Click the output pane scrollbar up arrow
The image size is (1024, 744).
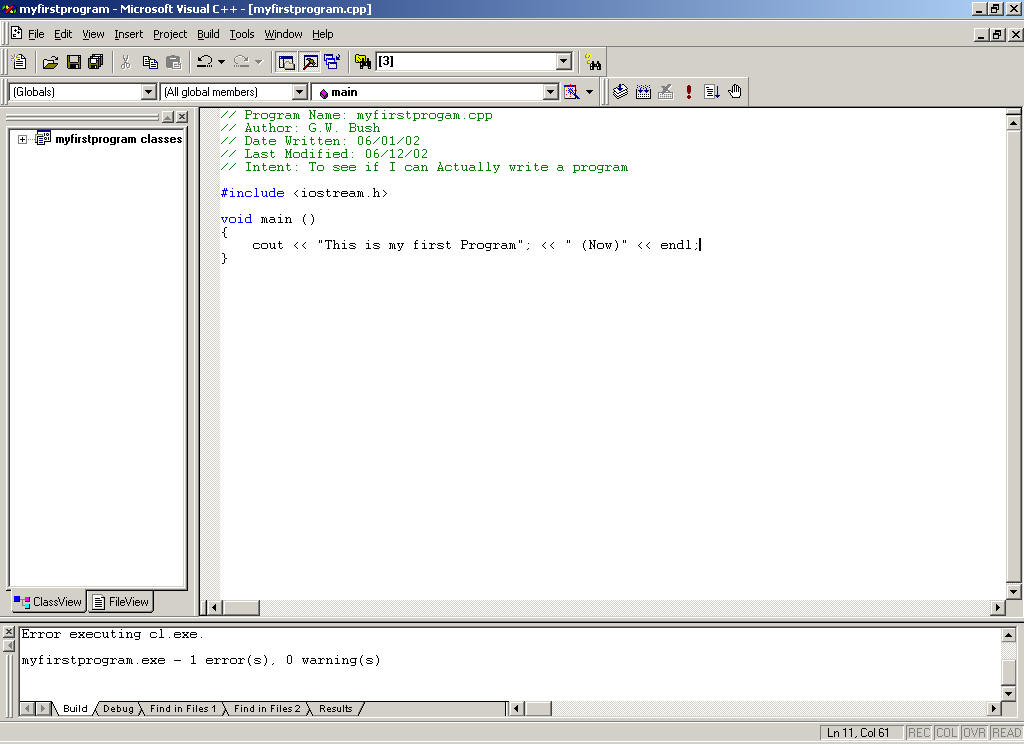[1008, 635]
